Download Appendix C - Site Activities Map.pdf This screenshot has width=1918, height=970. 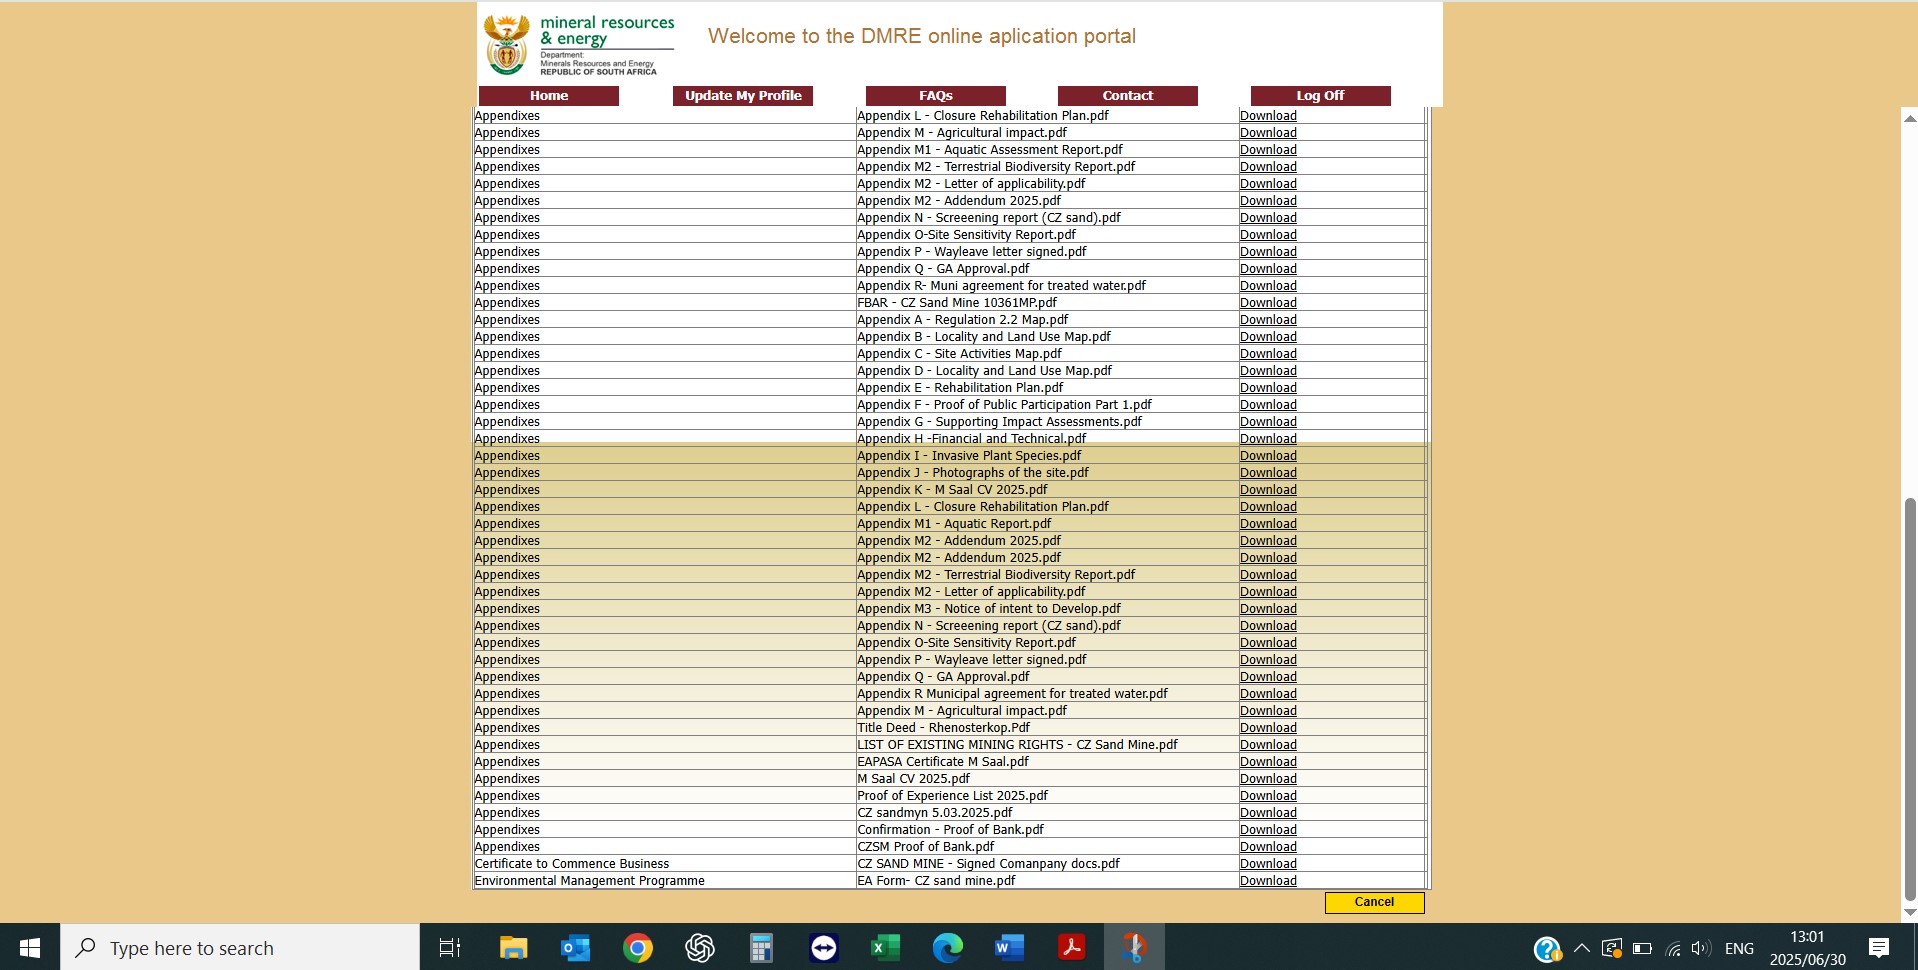1268,353
